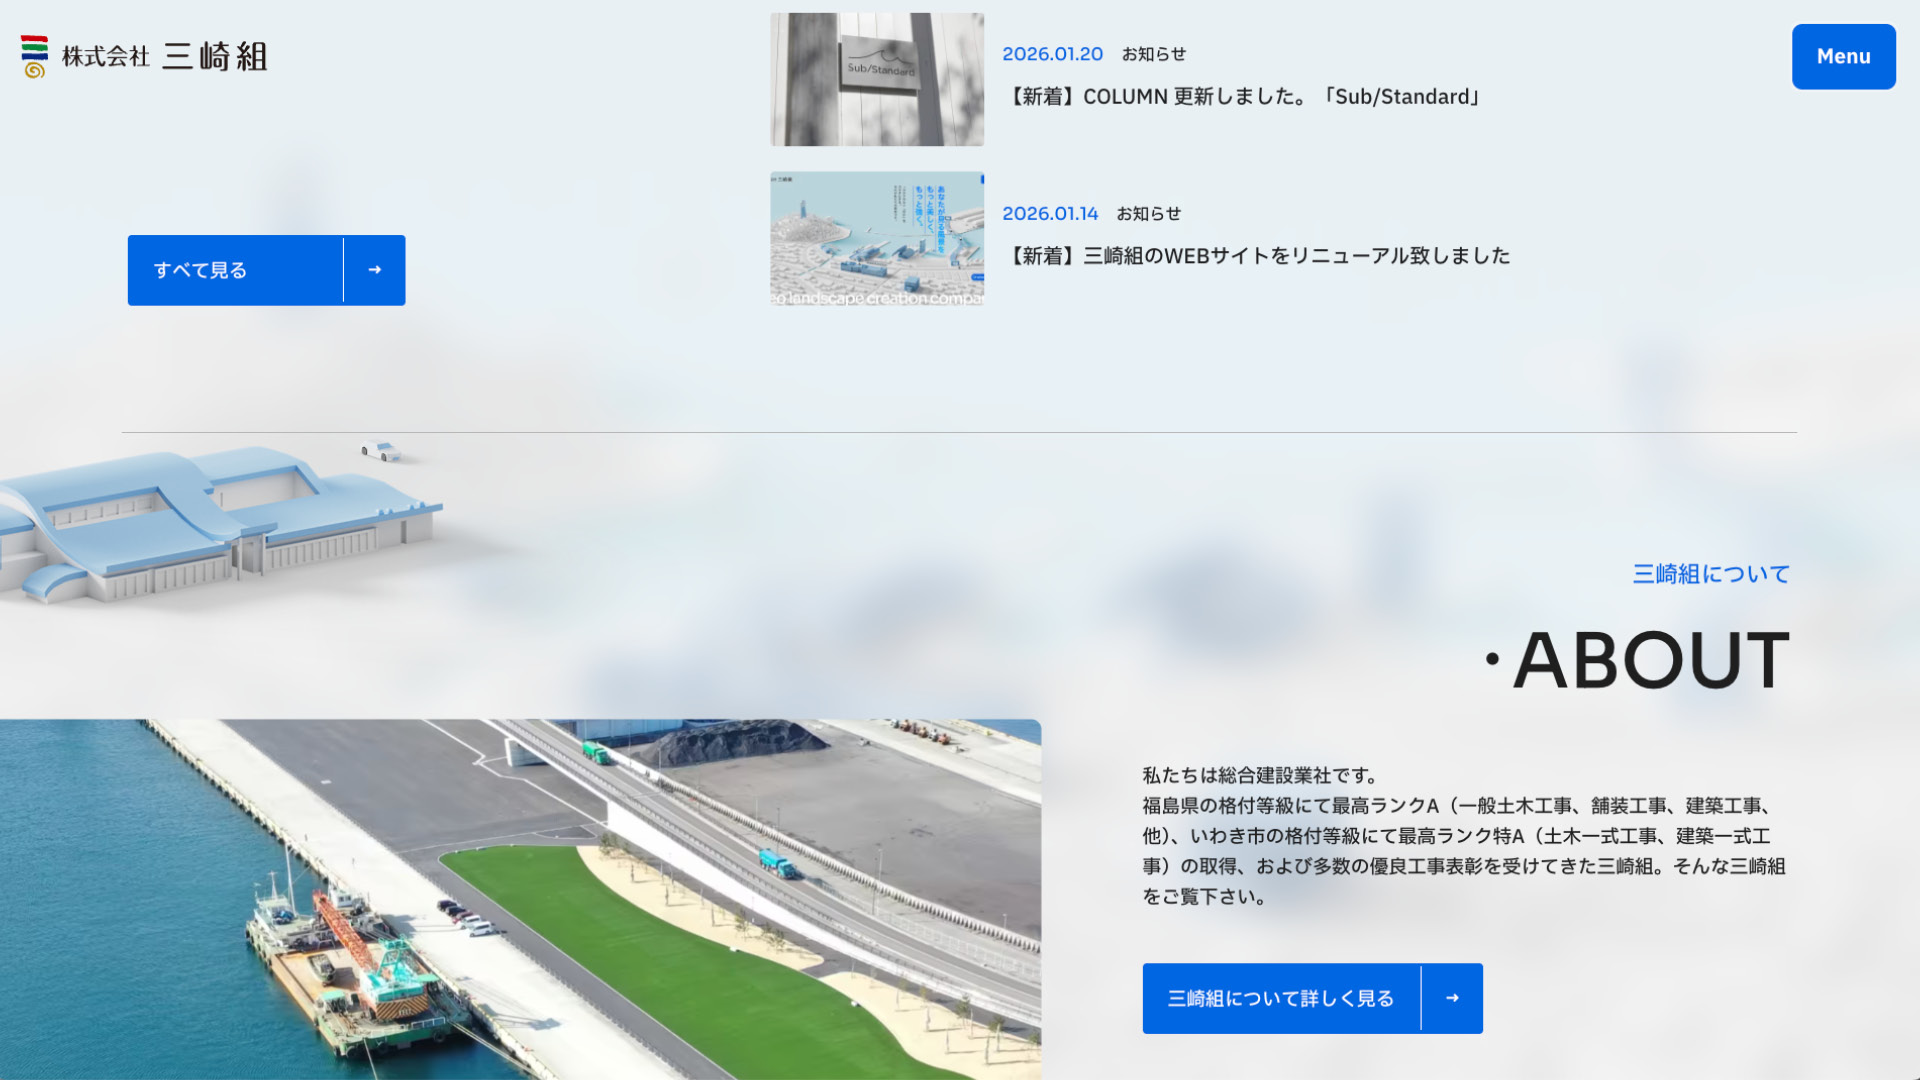The width and height of the screenshot is (1920, 1080).
Task: Click the 2026.01.20 news date
Action: tap(1052, 54)
